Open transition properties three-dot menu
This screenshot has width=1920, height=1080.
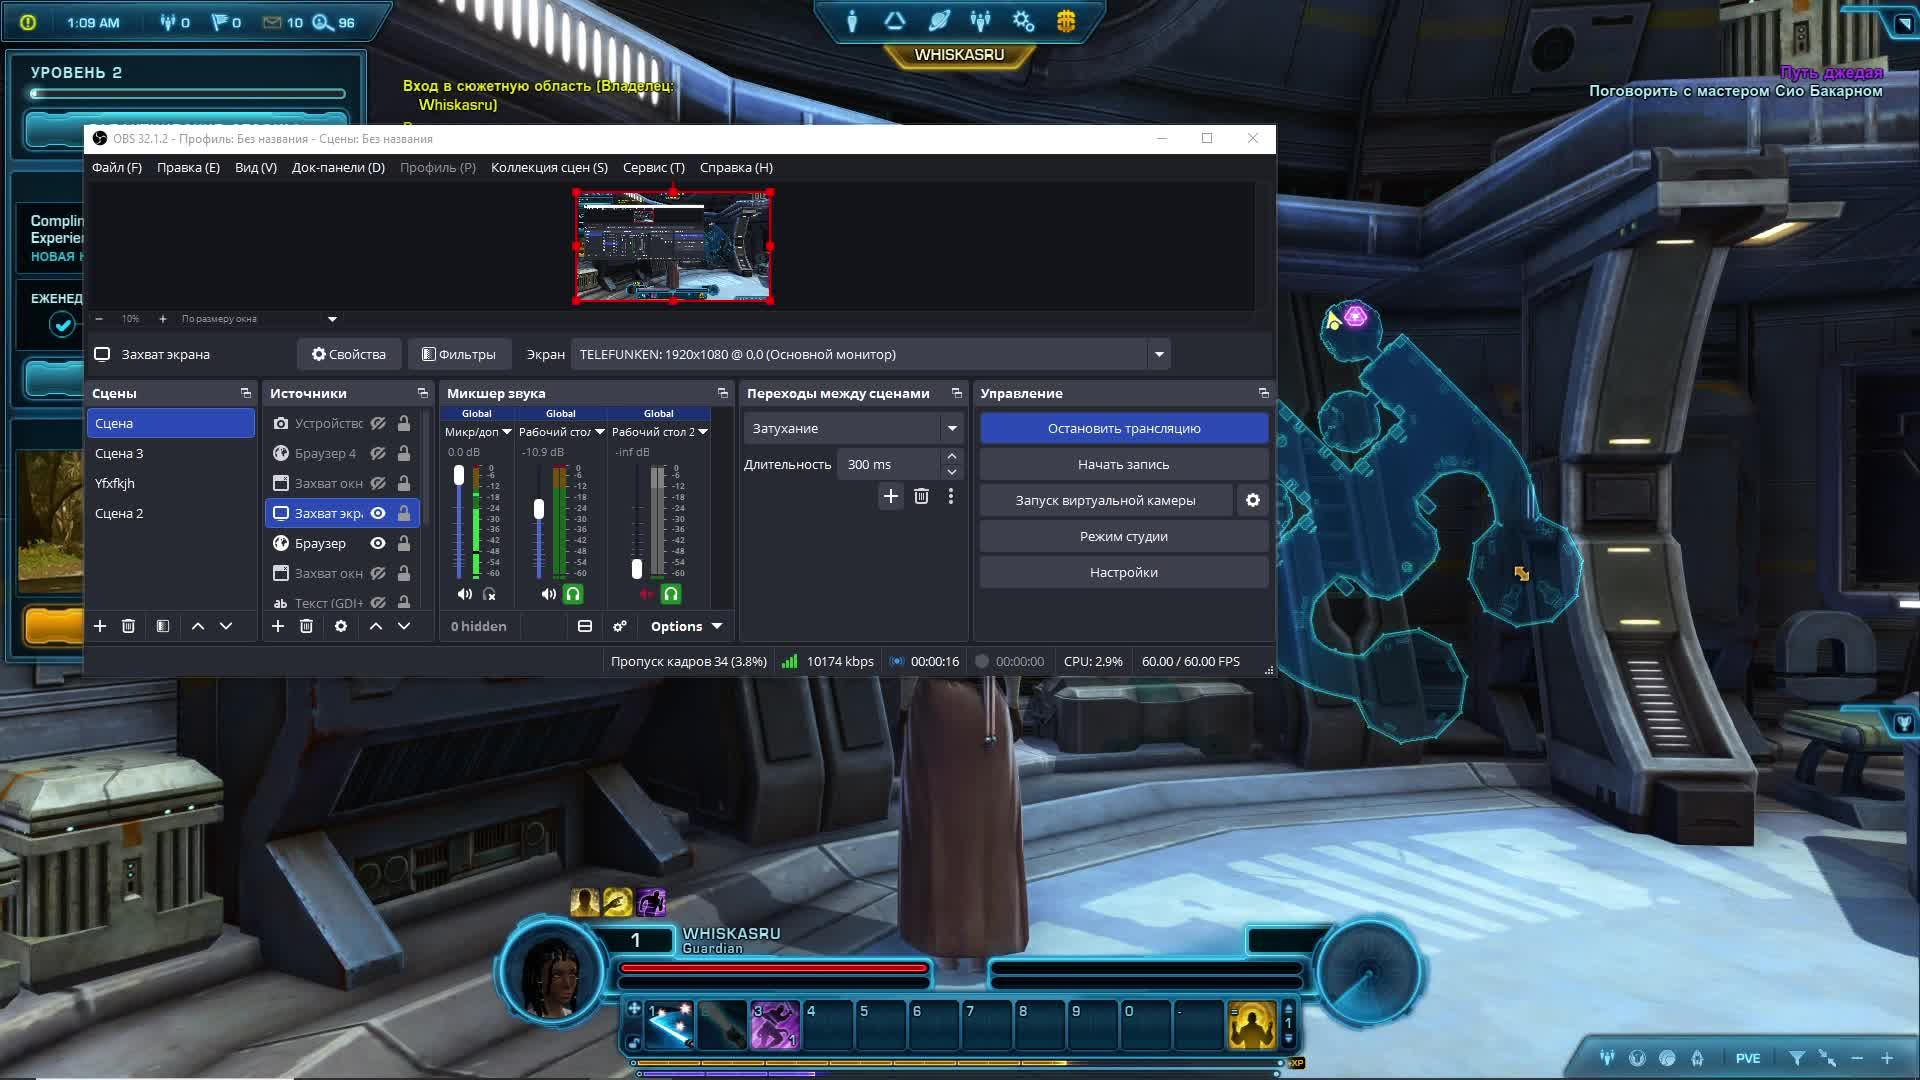(x=951, y=496)
